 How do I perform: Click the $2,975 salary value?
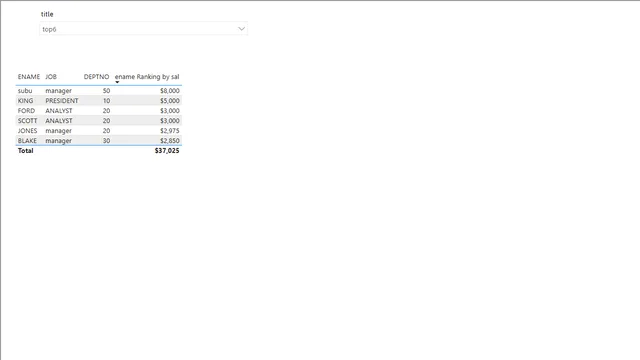coord(169,131)
